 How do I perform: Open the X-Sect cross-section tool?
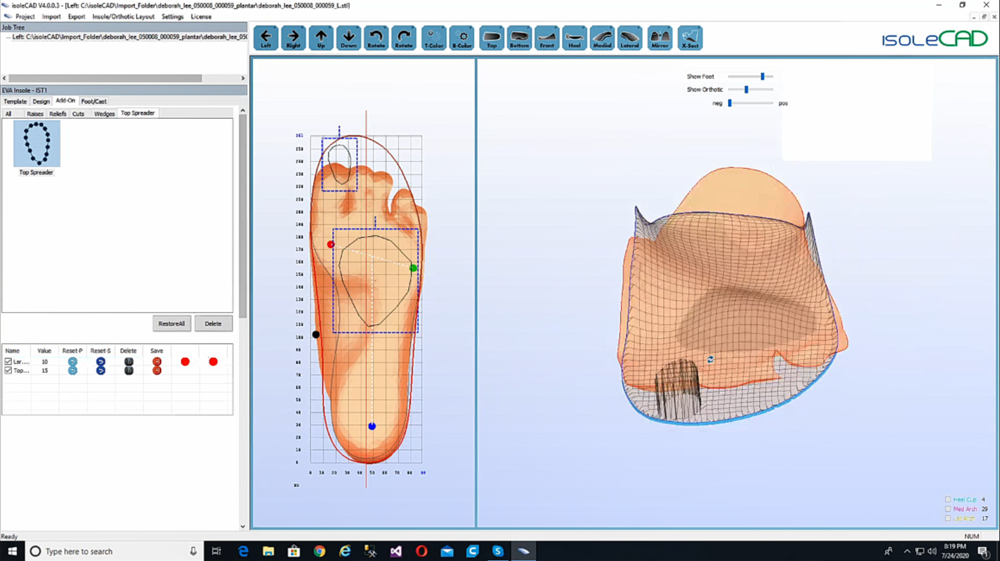[x=690, y=38]
